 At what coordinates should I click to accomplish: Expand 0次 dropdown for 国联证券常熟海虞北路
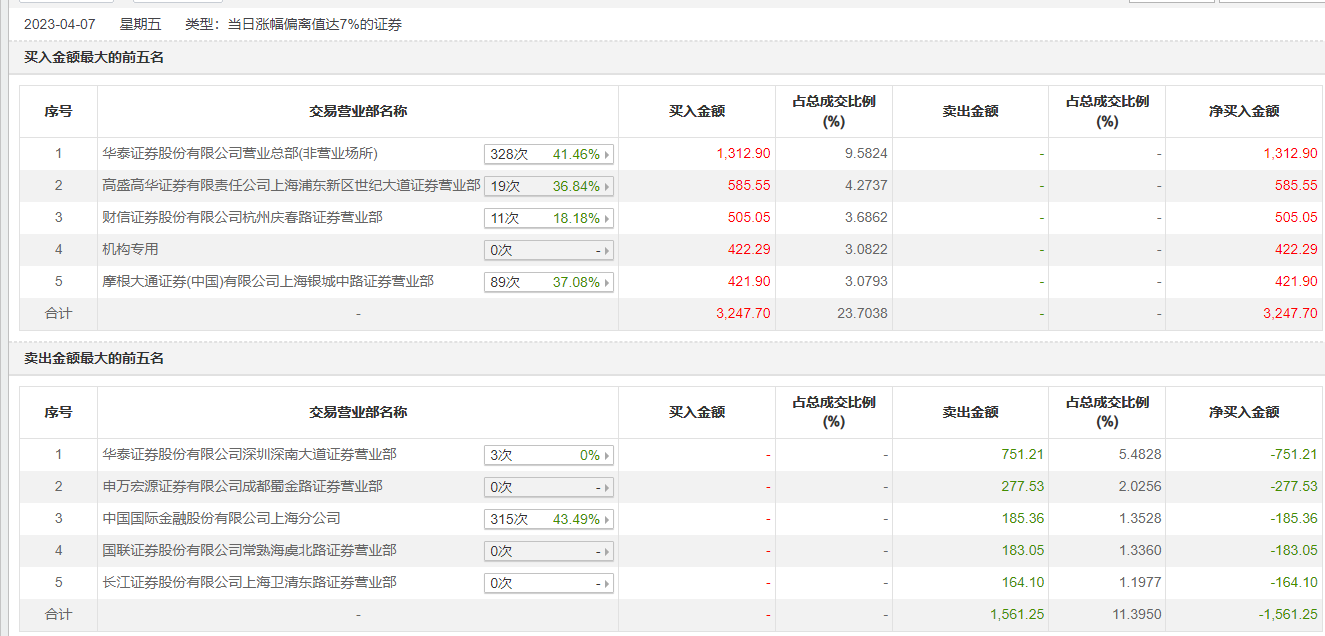(x=549, y=551)
